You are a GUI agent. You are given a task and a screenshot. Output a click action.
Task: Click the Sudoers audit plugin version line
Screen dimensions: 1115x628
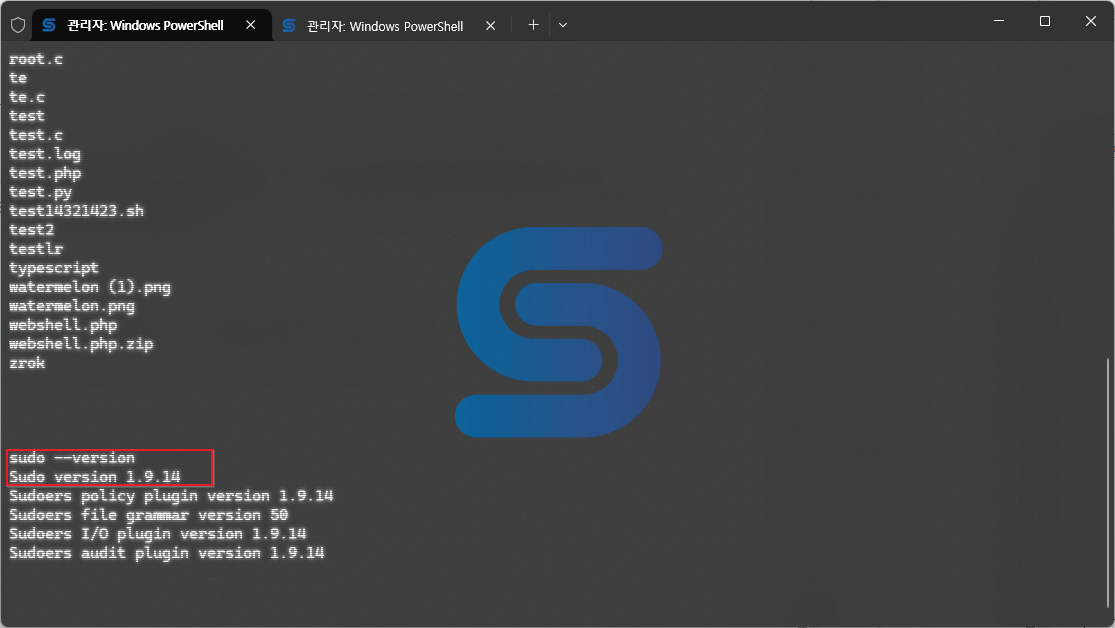tap(166, 553)
